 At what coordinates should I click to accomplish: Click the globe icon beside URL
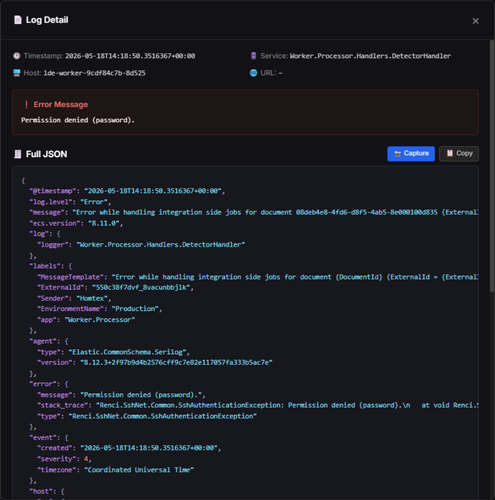pyautogui.click(x=254, y=73)
